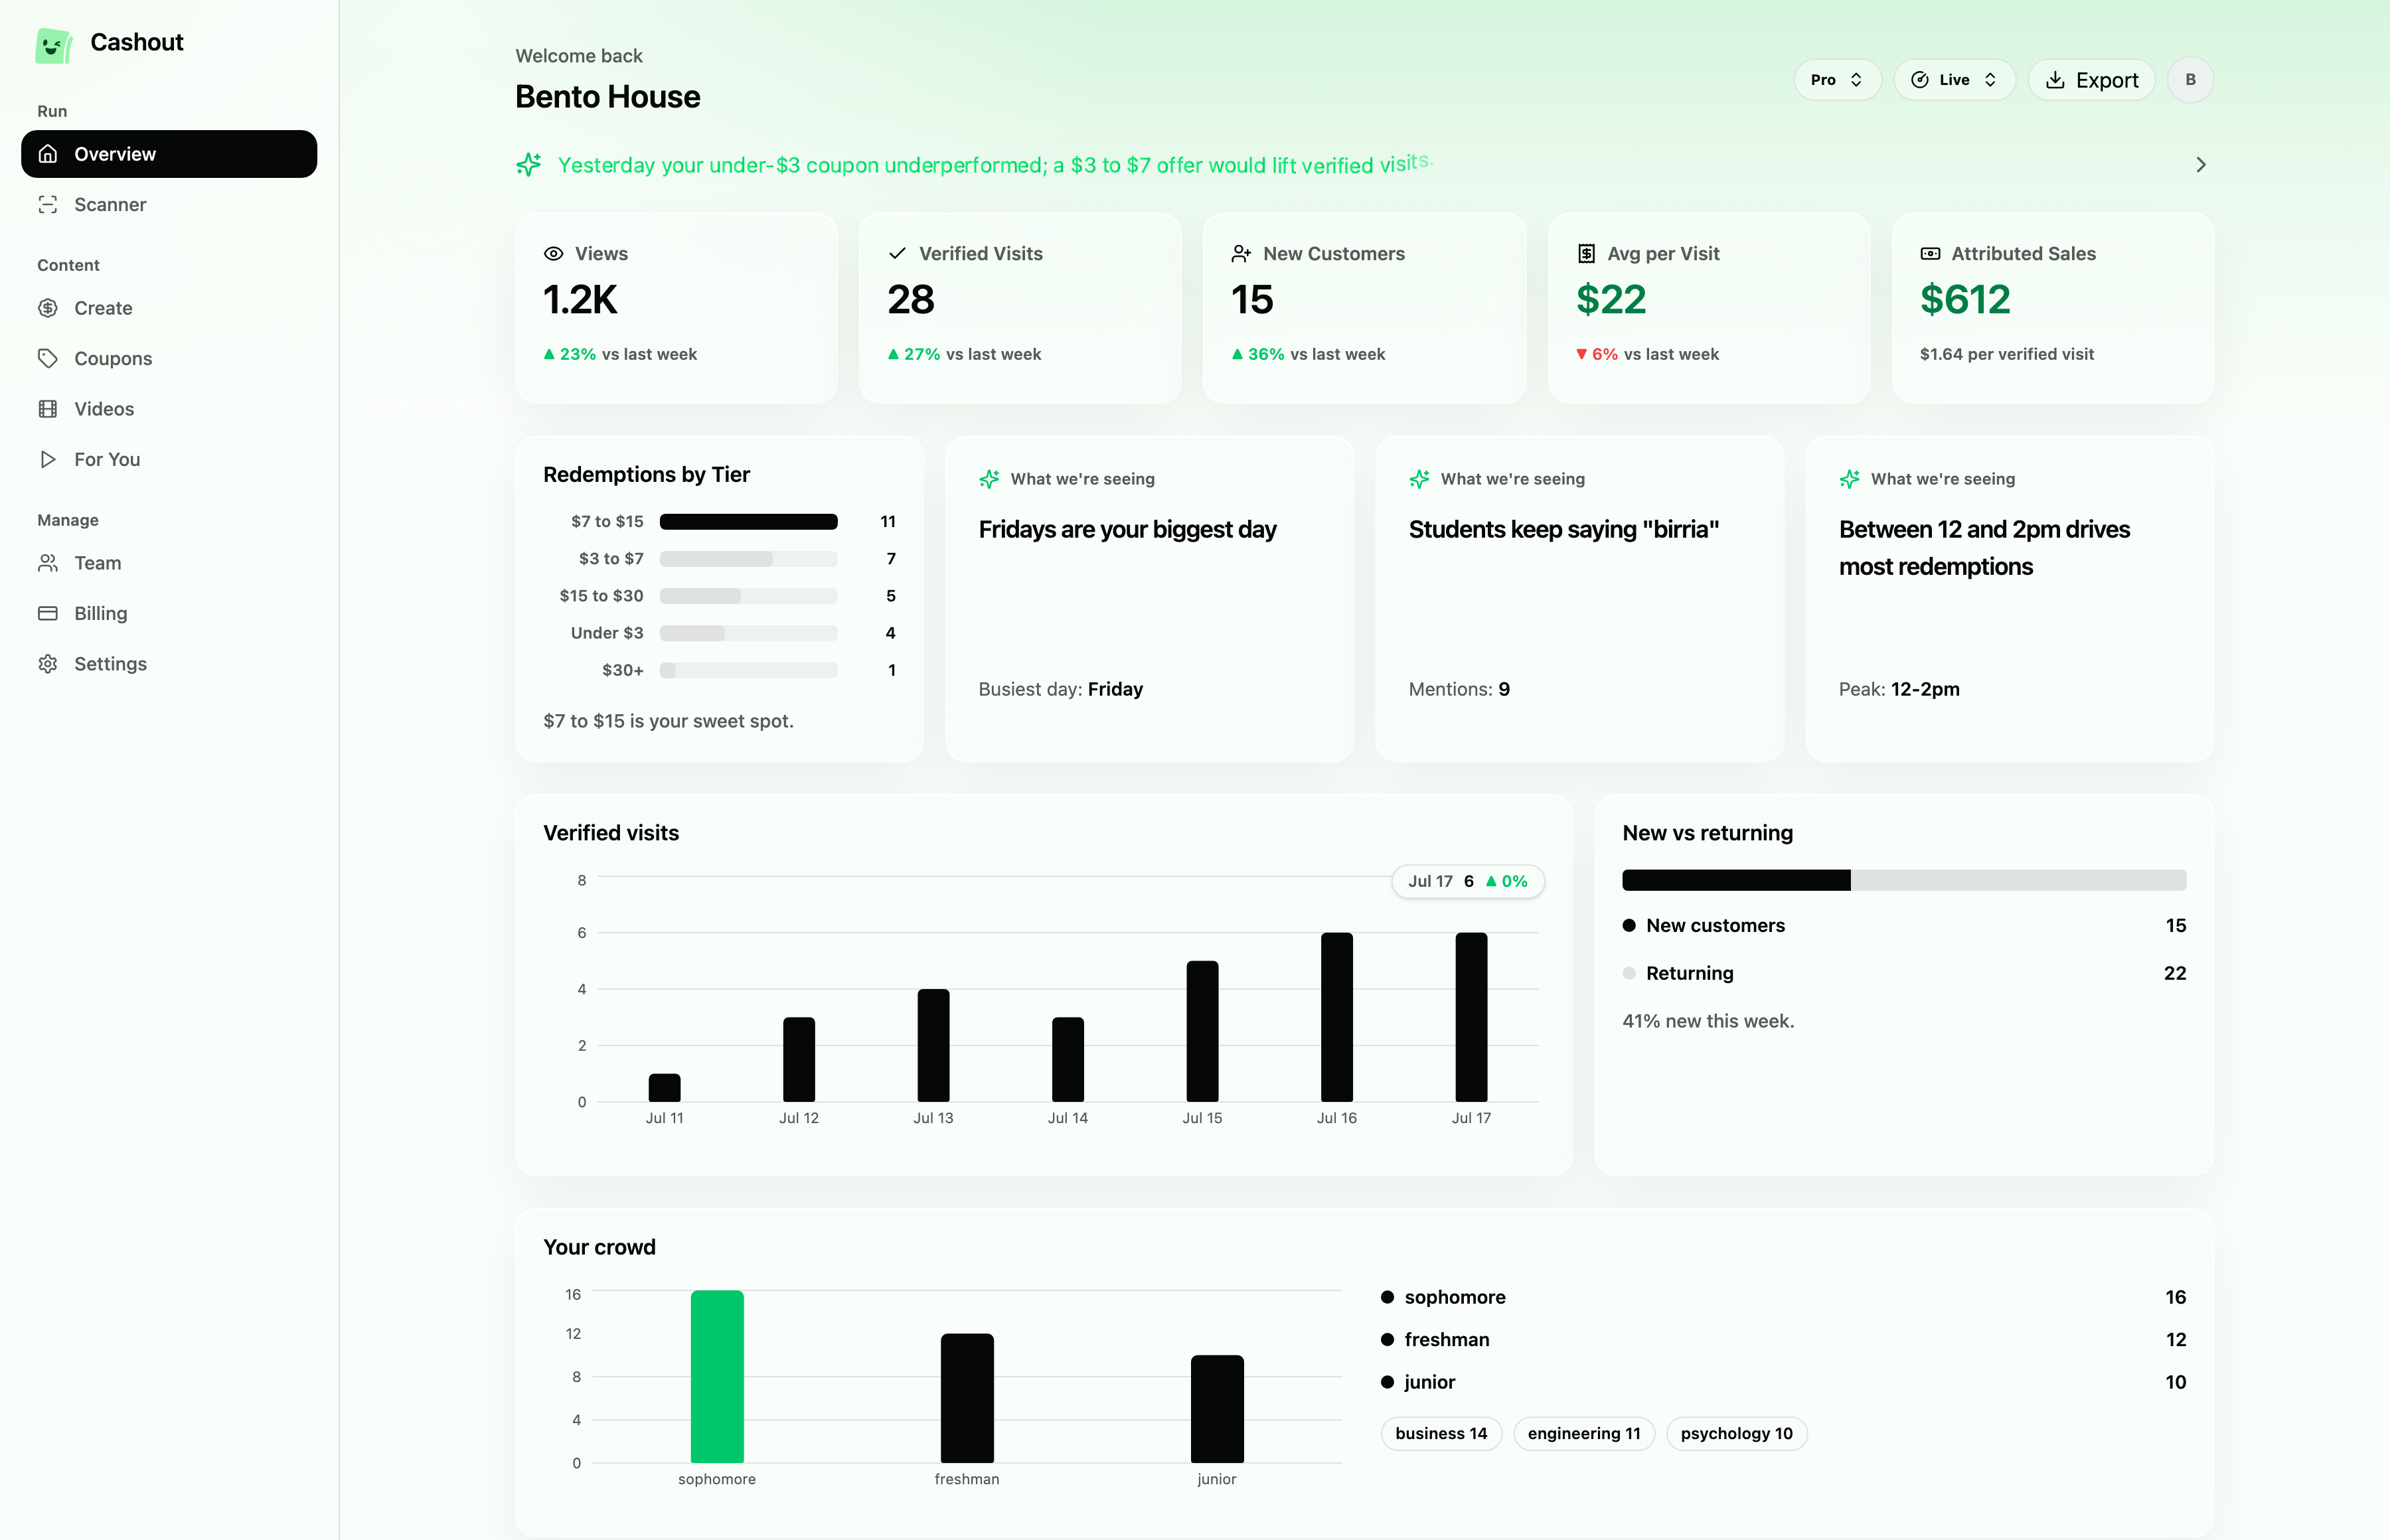The width and height of the screenshot is (2390, 1540).
Task: Open the Videos section
Action: pyautogui.click(x=169, y=409)
